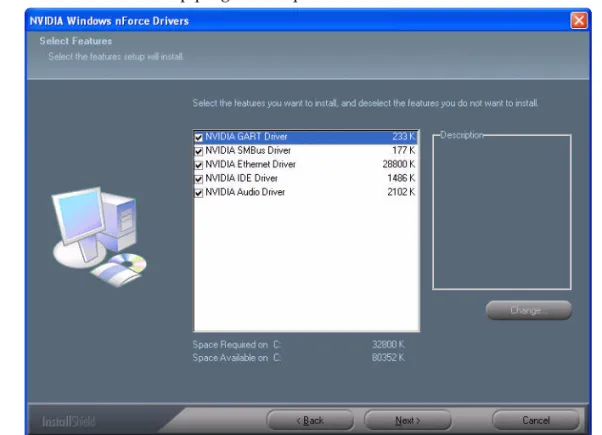Cancel the driver installation
602x435 pixels.
536,420
